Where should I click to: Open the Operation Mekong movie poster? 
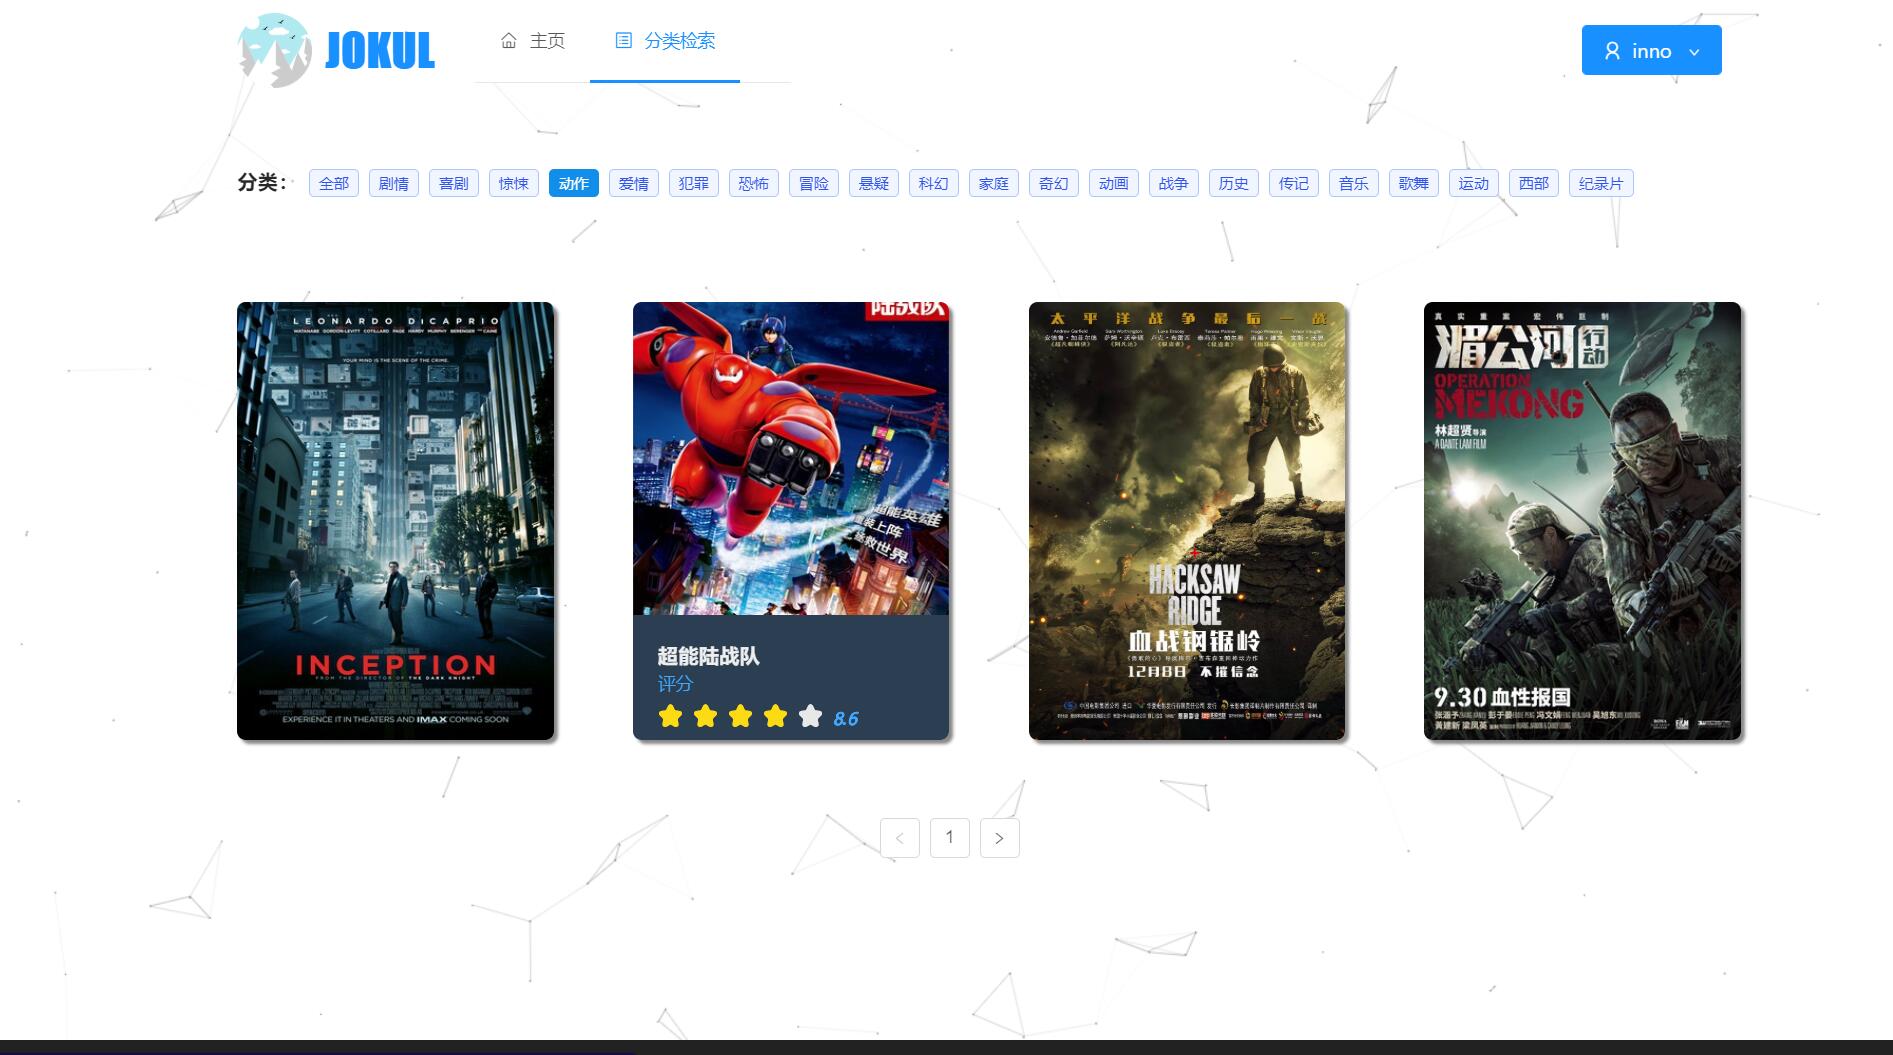[1582, 521]
